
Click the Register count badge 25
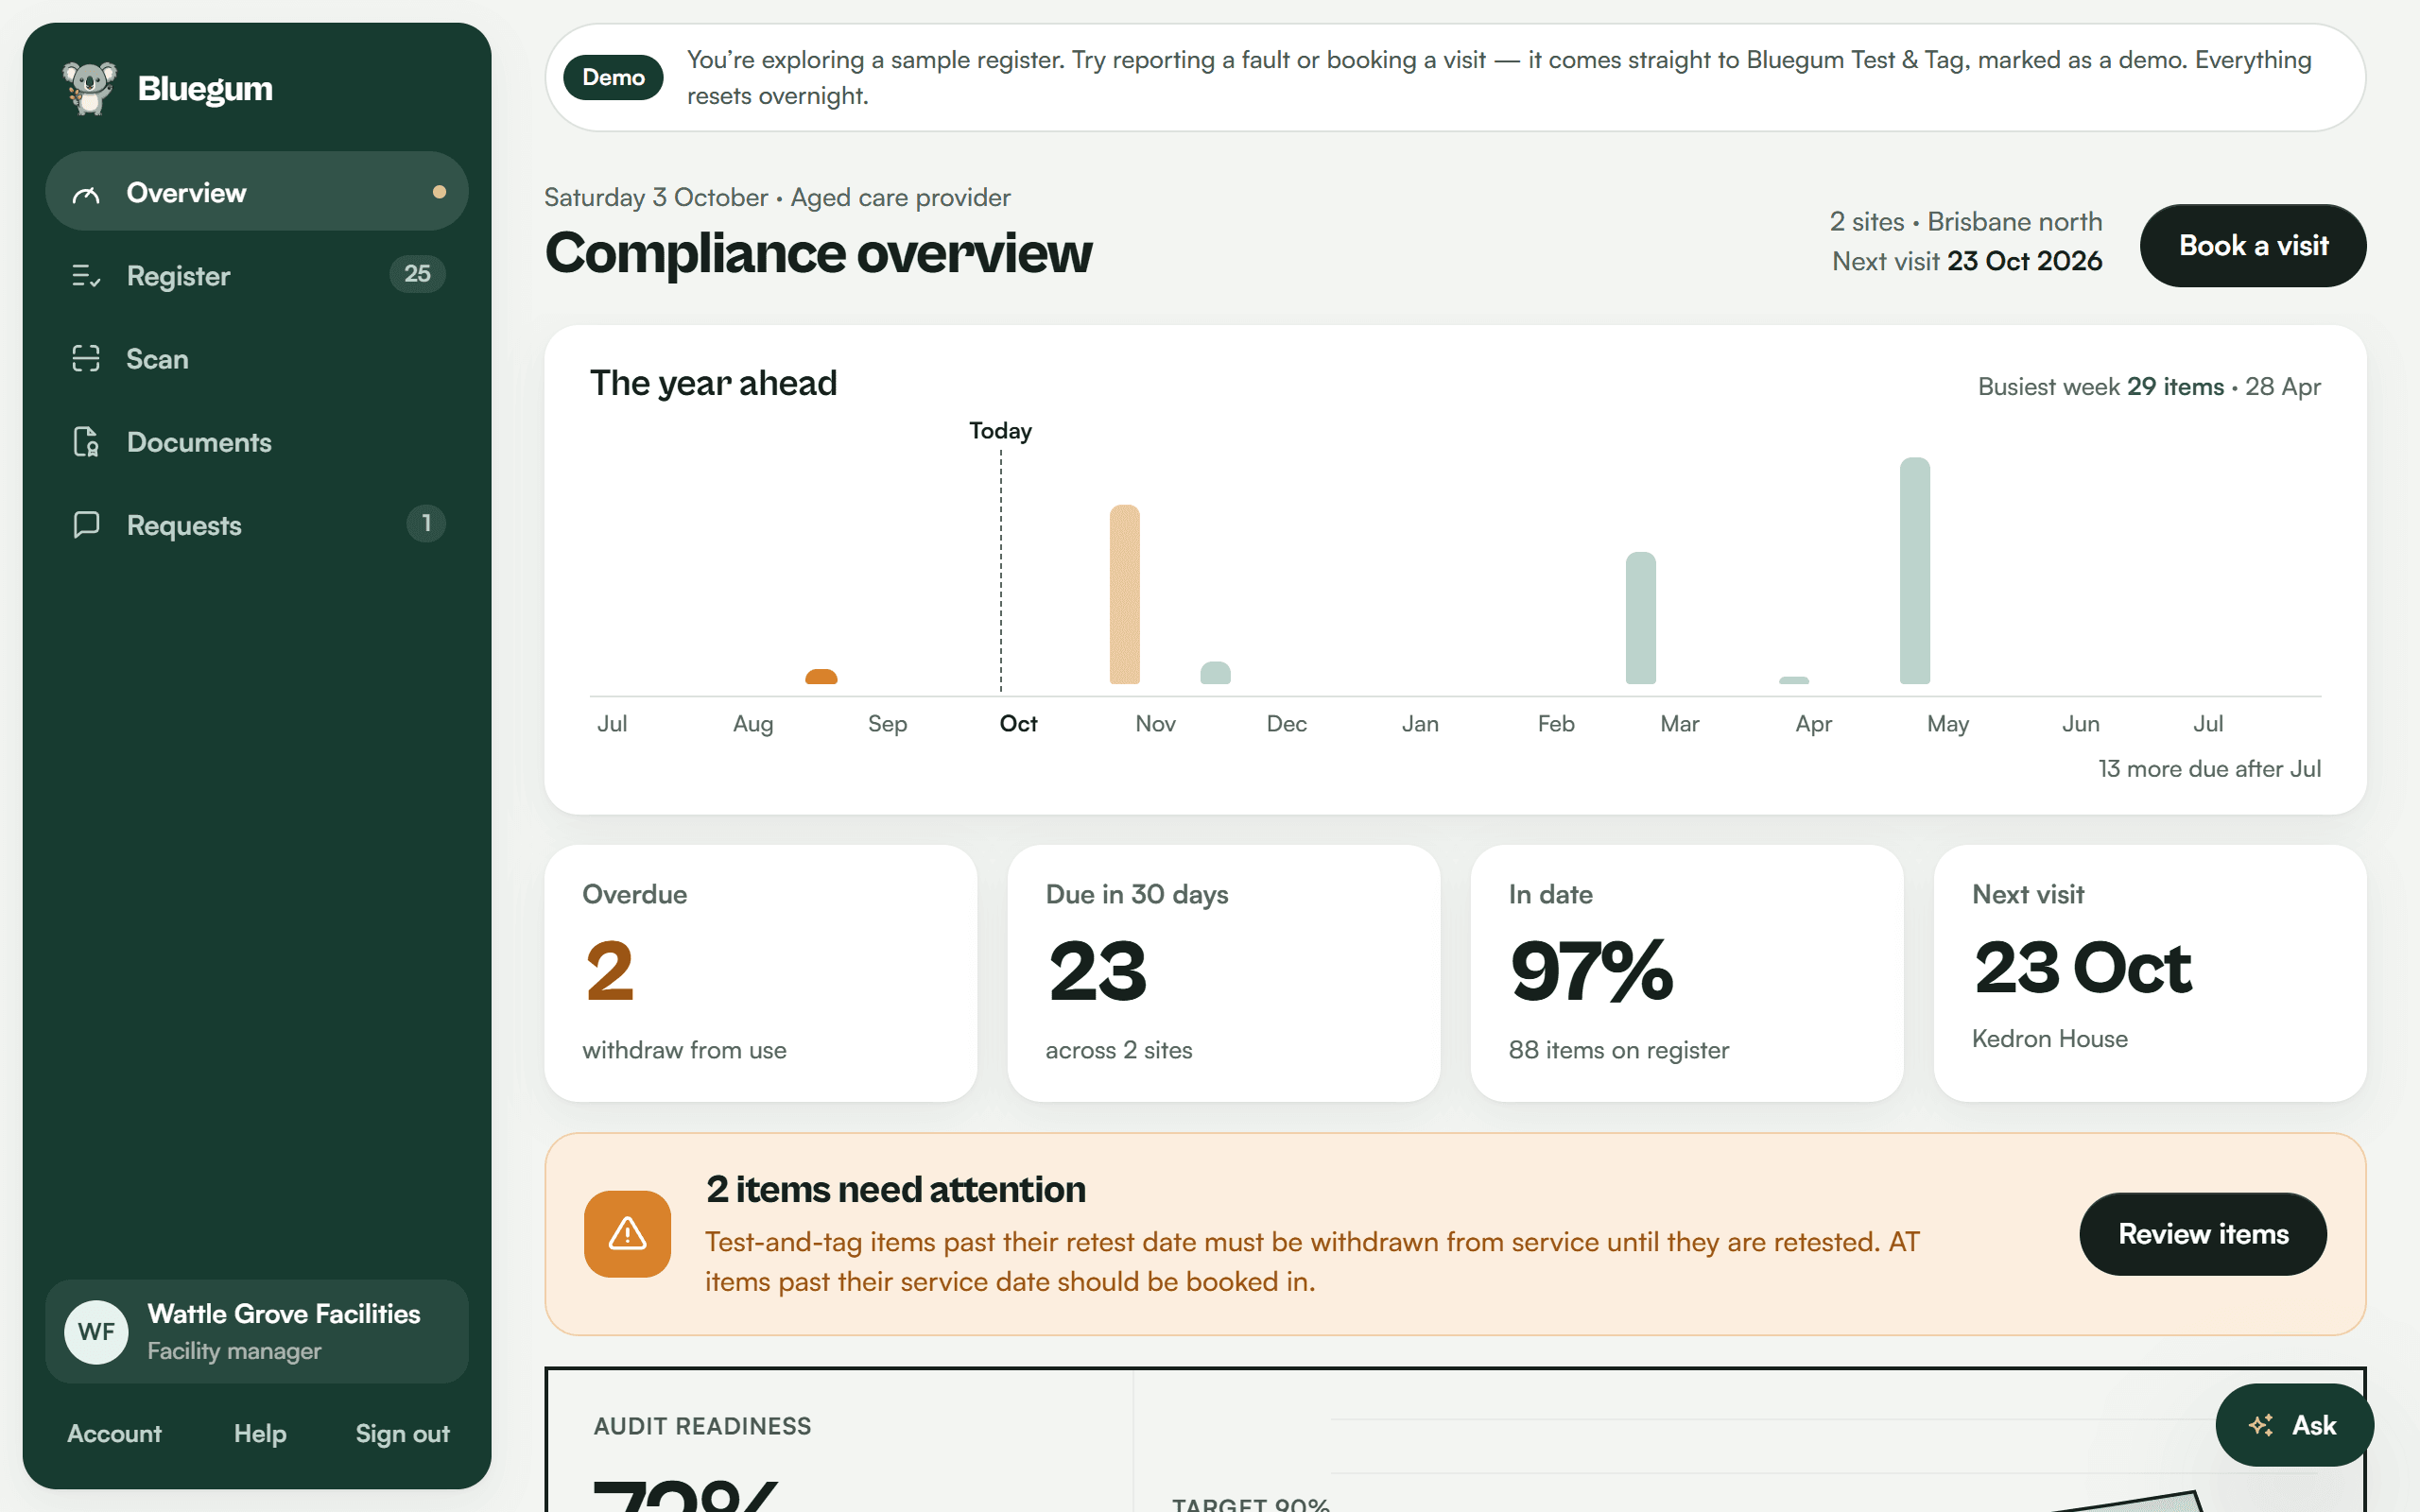click(x=417, y=274)
